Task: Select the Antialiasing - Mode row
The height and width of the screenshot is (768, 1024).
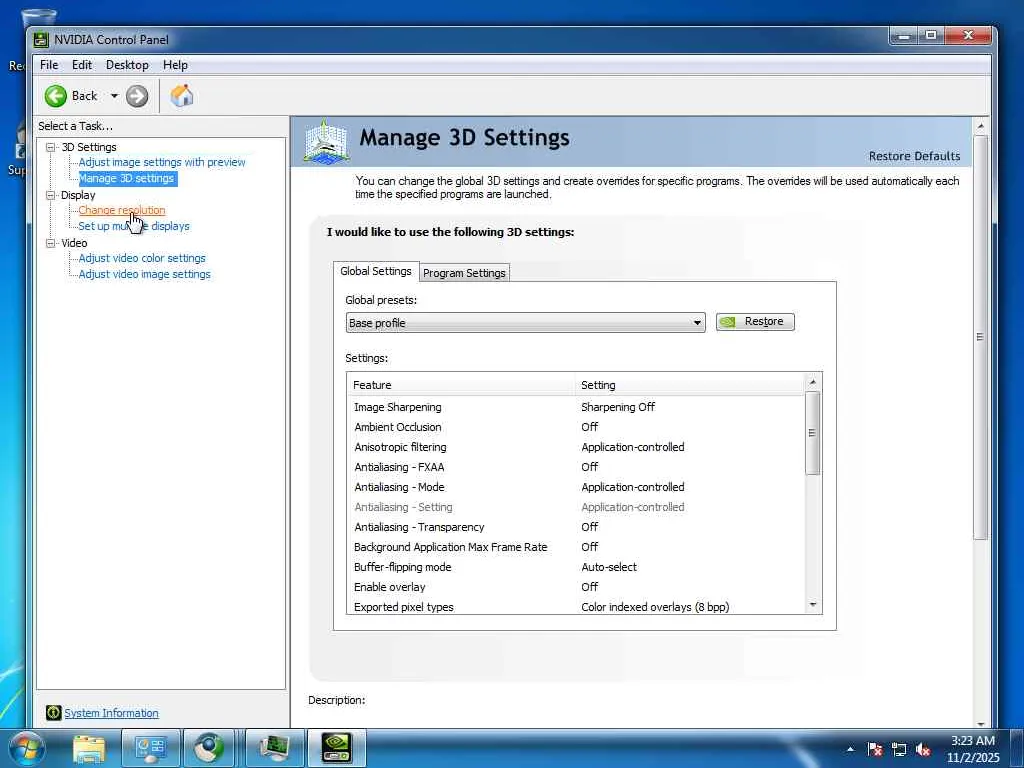Action: click(x=577, y=487)
